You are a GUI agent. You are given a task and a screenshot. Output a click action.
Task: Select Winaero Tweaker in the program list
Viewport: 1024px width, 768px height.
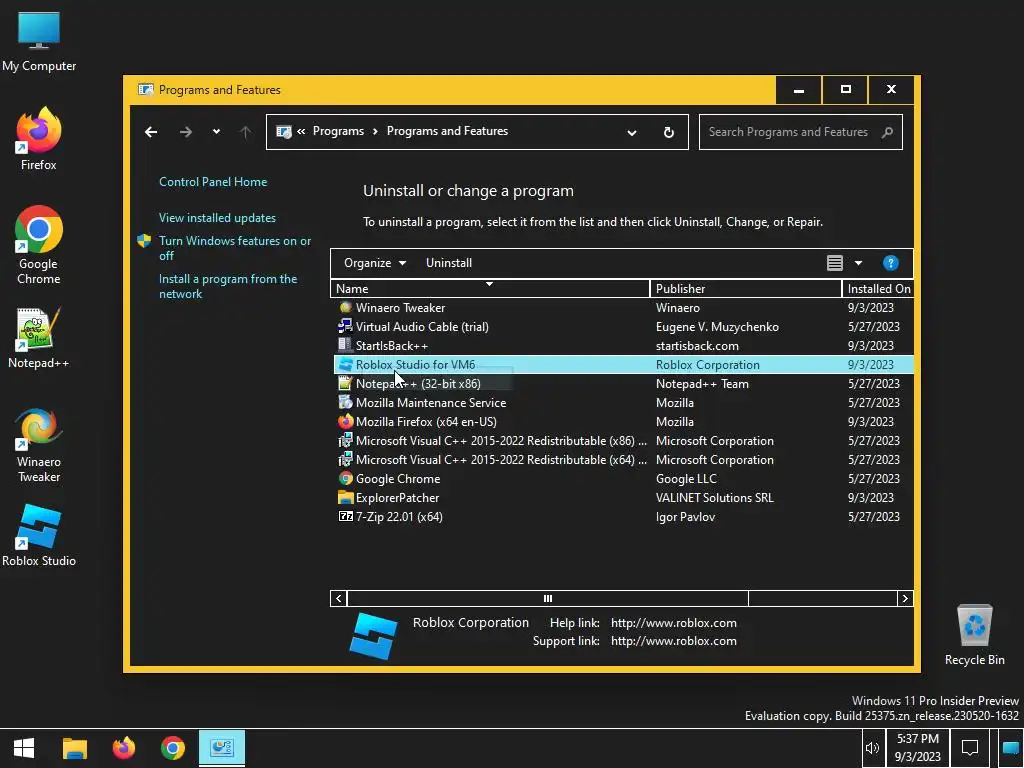tap(623, 308)
